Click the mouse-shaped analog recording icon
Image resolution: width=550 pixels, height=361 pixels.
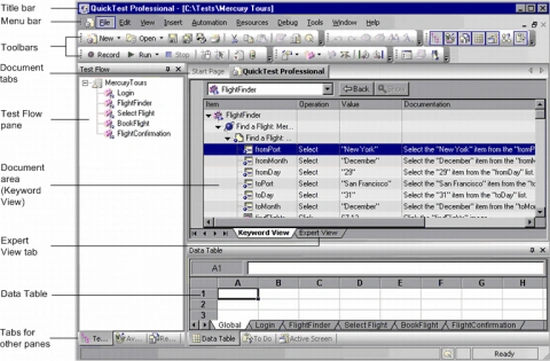[206, 55]
